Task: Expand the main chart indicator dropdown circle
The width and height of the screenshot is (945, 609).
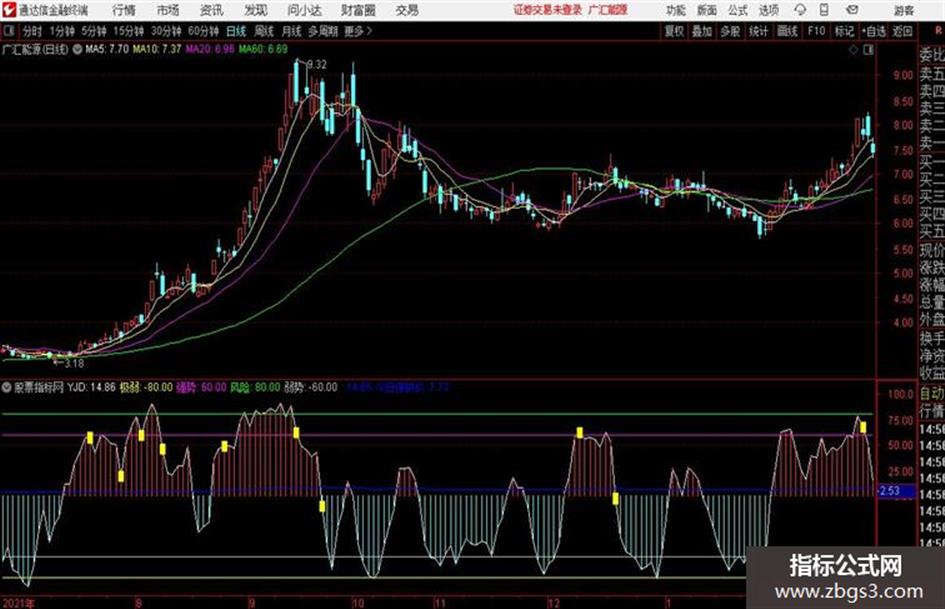Action: tap(77, 49)
